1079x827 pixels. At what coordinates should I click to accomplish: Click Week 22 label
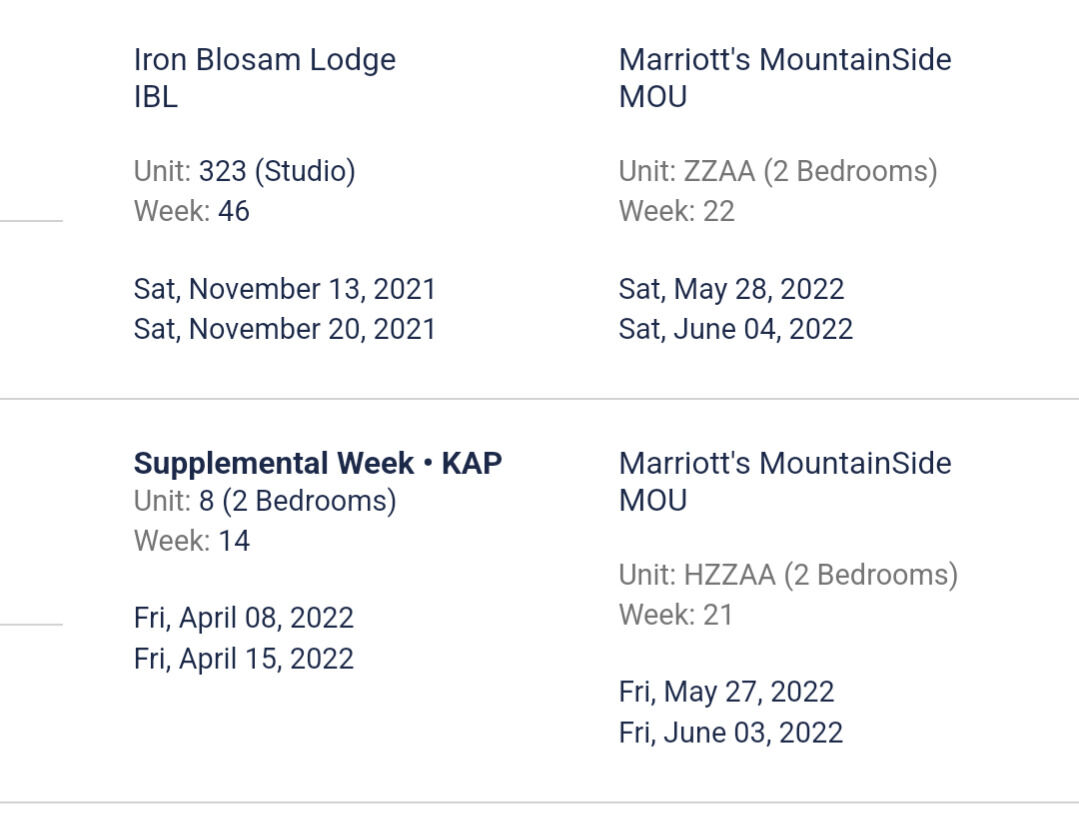pyautogui.click(x=677, y=212)
